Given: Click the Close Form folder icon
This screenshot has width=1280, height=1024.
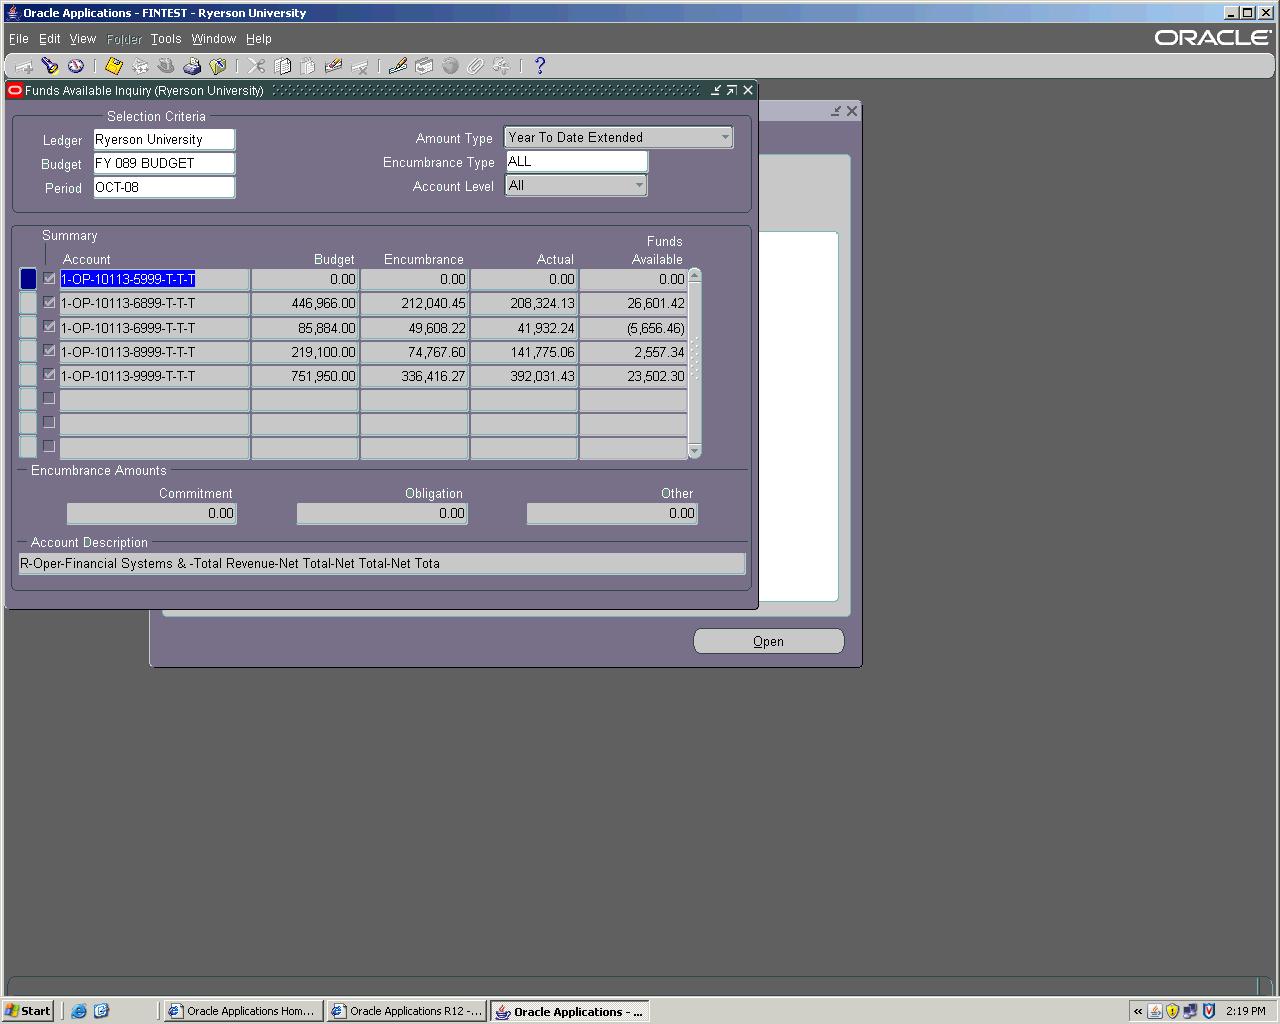Looking at the screenshot, I should click(x=218, y=66).
